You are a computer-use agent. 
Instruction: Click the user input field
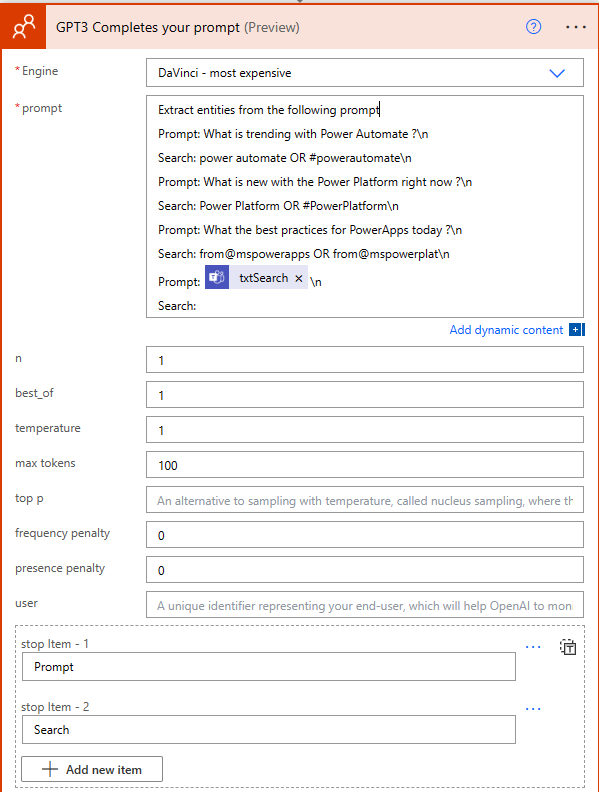[x=365, y=605]
